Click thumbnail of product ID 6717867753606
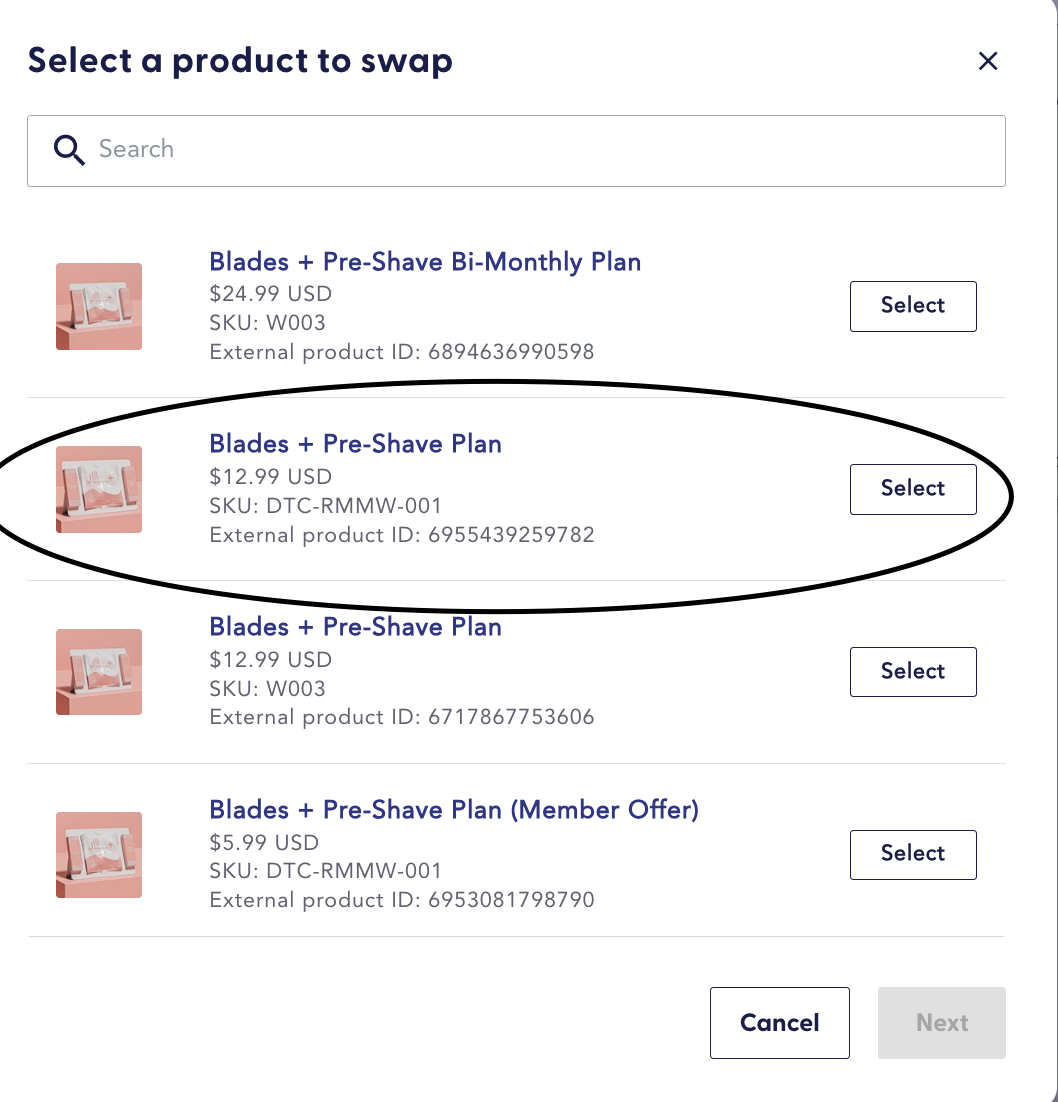The width and height of the screenshot is (1058, 1102). 99,672
